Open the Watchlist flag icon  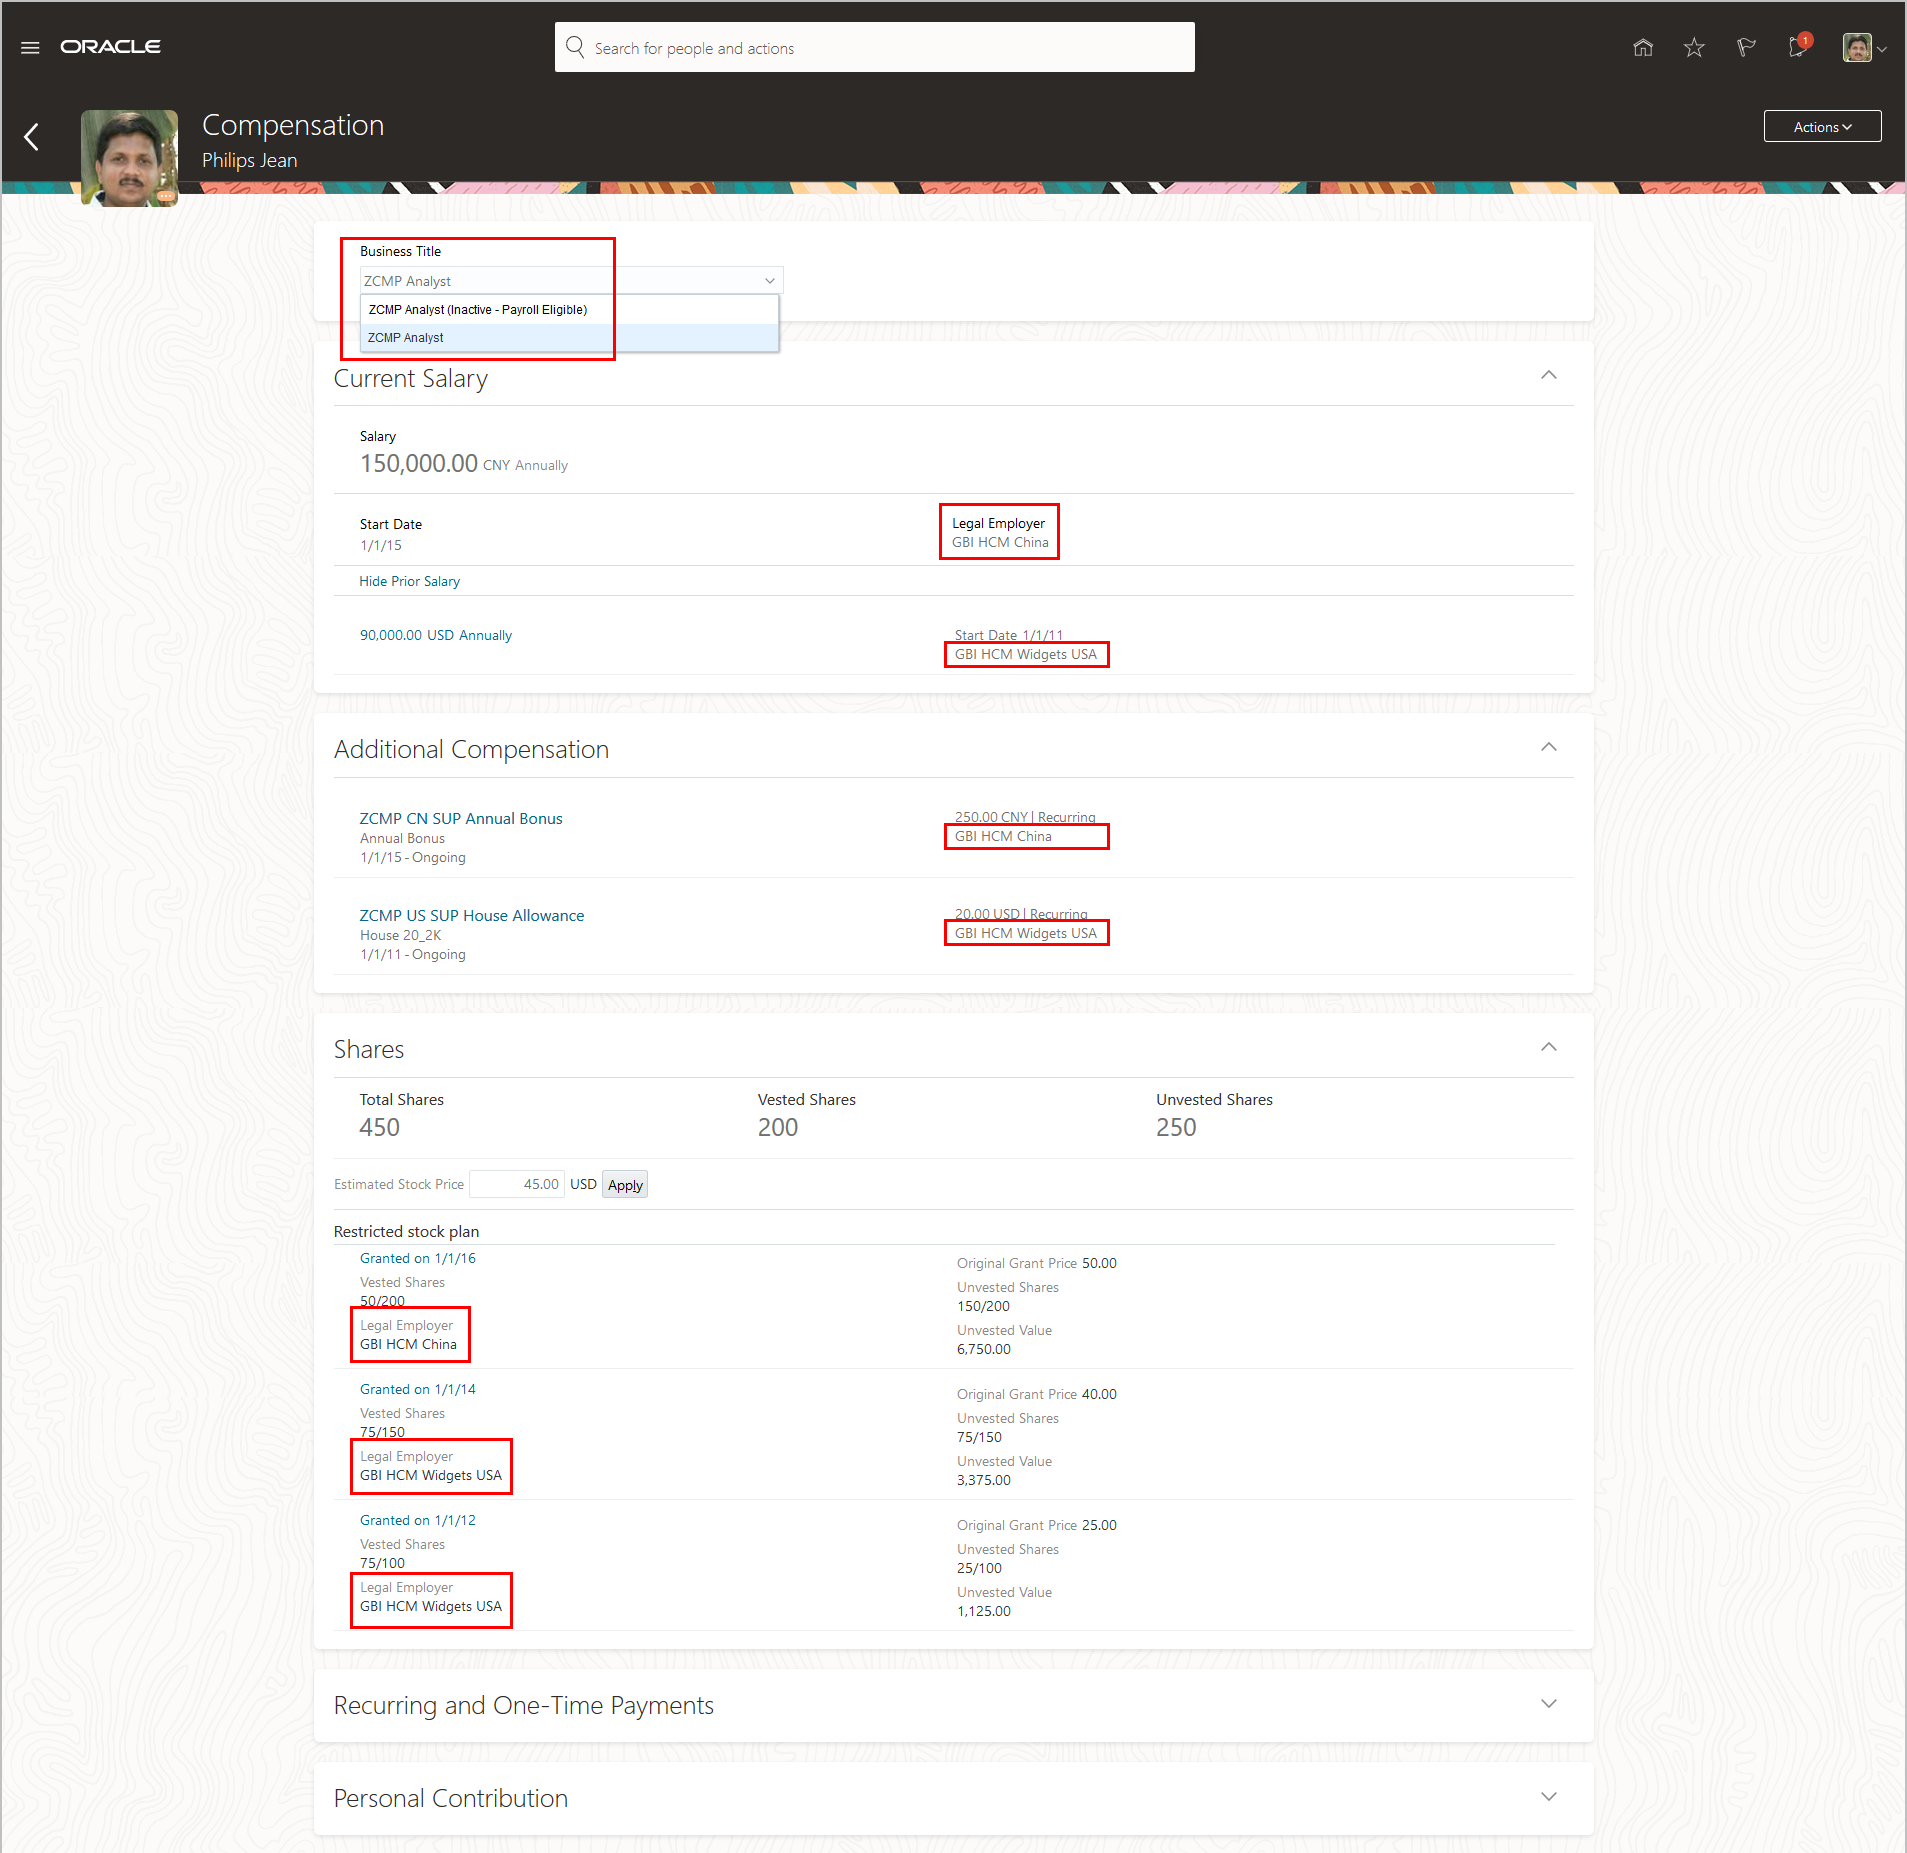1746,47
